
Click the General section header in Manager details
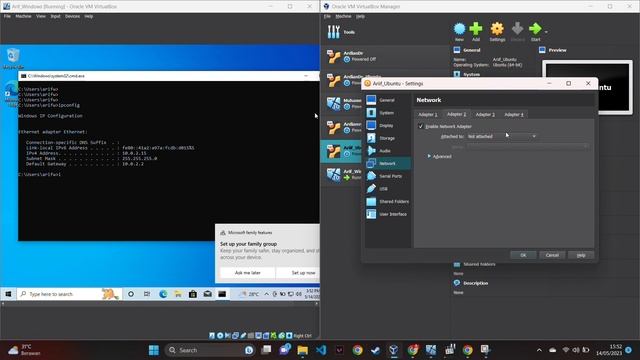point(472,50)
